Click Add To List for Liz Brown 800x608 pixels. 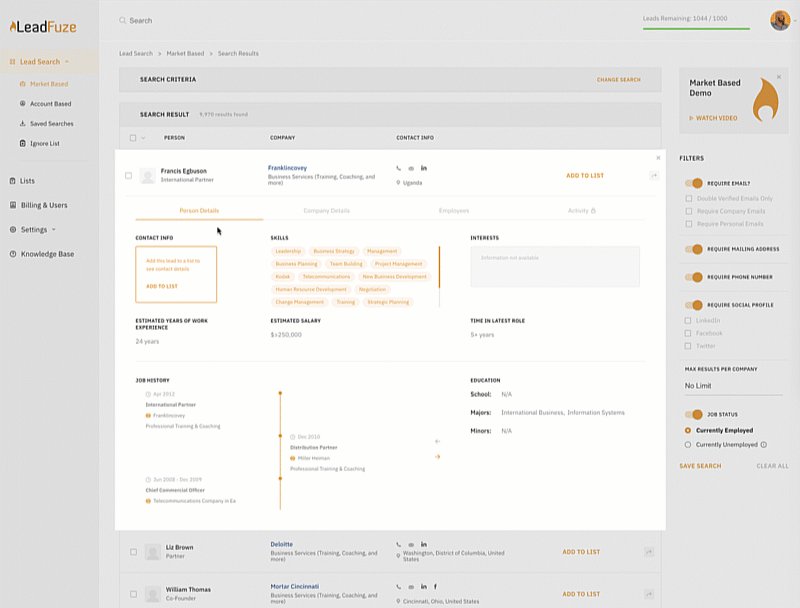tap(581, 552)
